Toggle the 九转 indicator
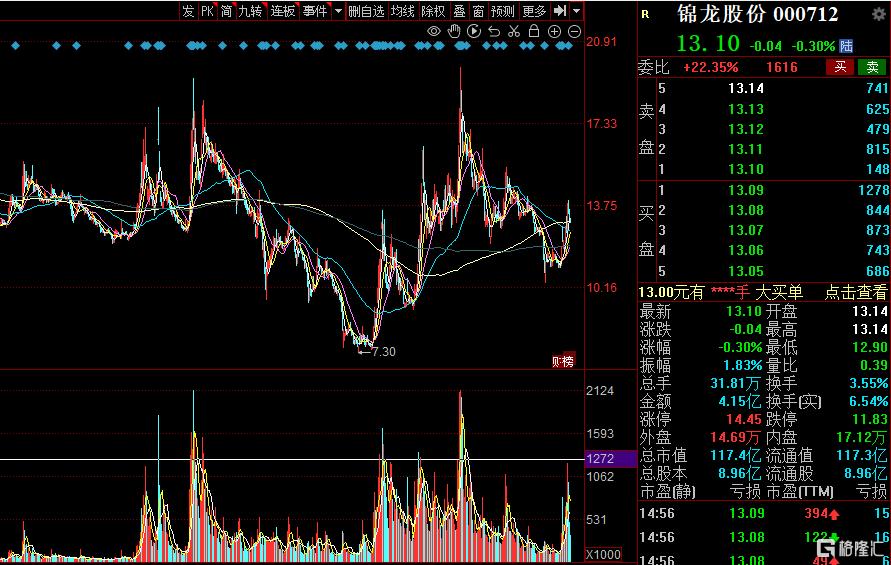The width and height of the screenshot is (891, 565). [x=250, y=11]
